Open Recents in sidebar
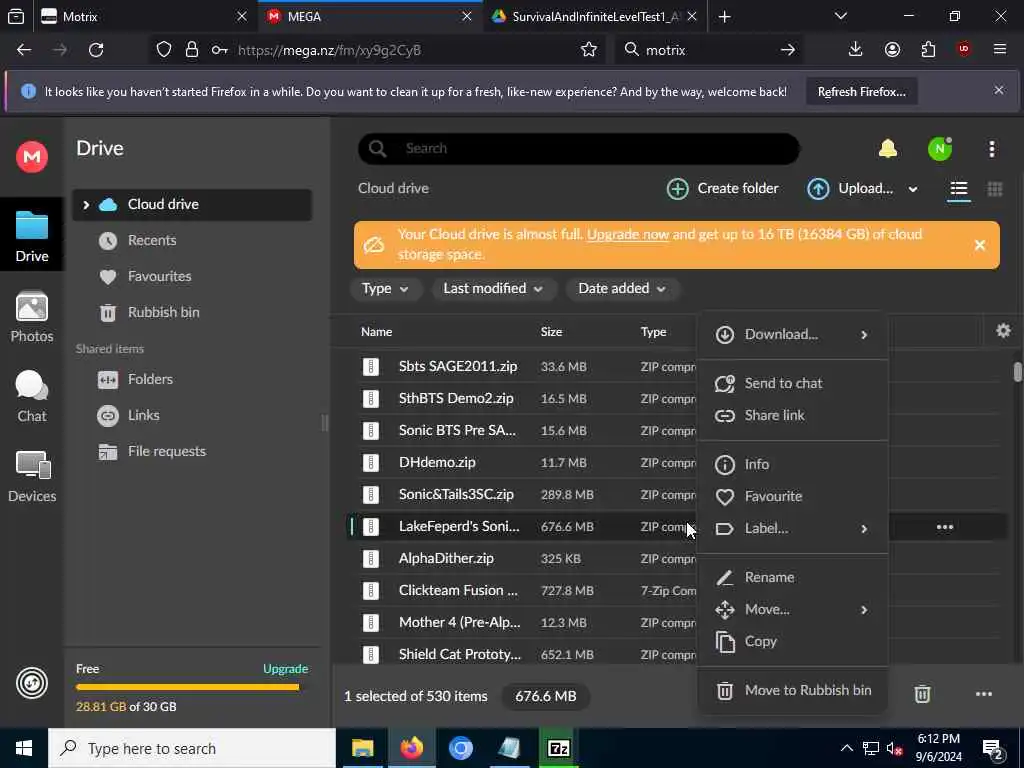The width and height of the screenshot is (1024, 768). (x=192, y=240)
